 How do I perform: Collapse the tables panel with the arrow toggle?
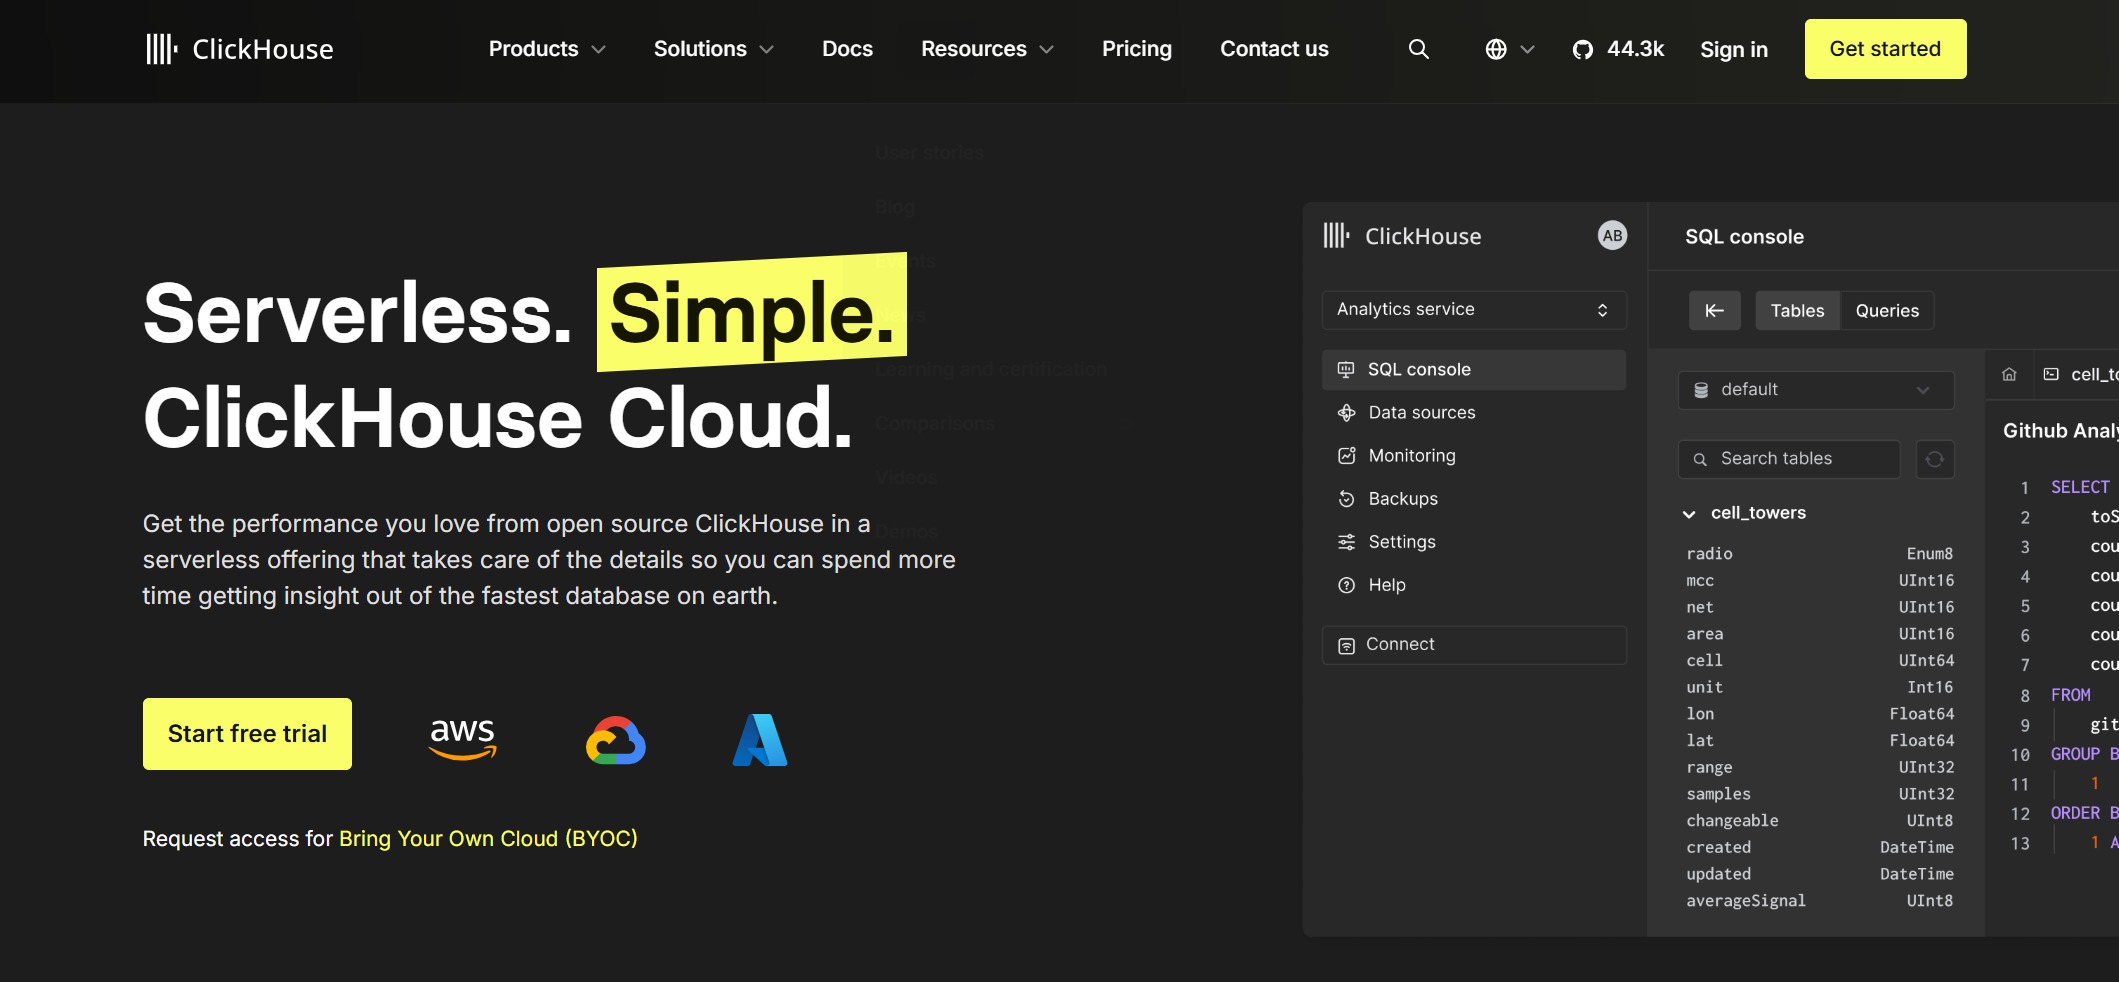click(1714, 310)
